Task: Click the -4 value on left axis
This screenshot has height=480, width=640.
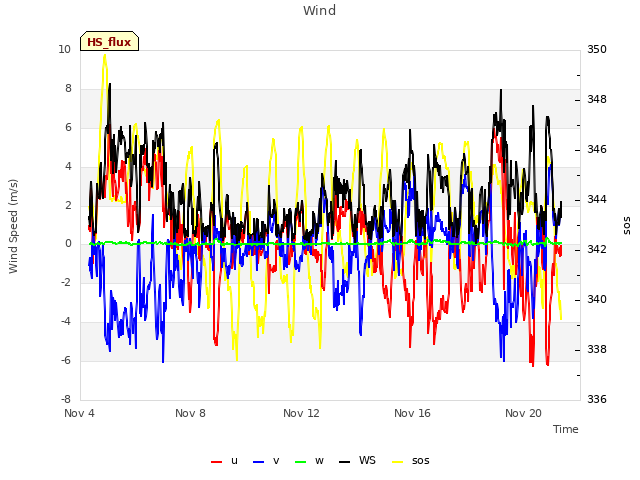Action: (x=66, y=322)
